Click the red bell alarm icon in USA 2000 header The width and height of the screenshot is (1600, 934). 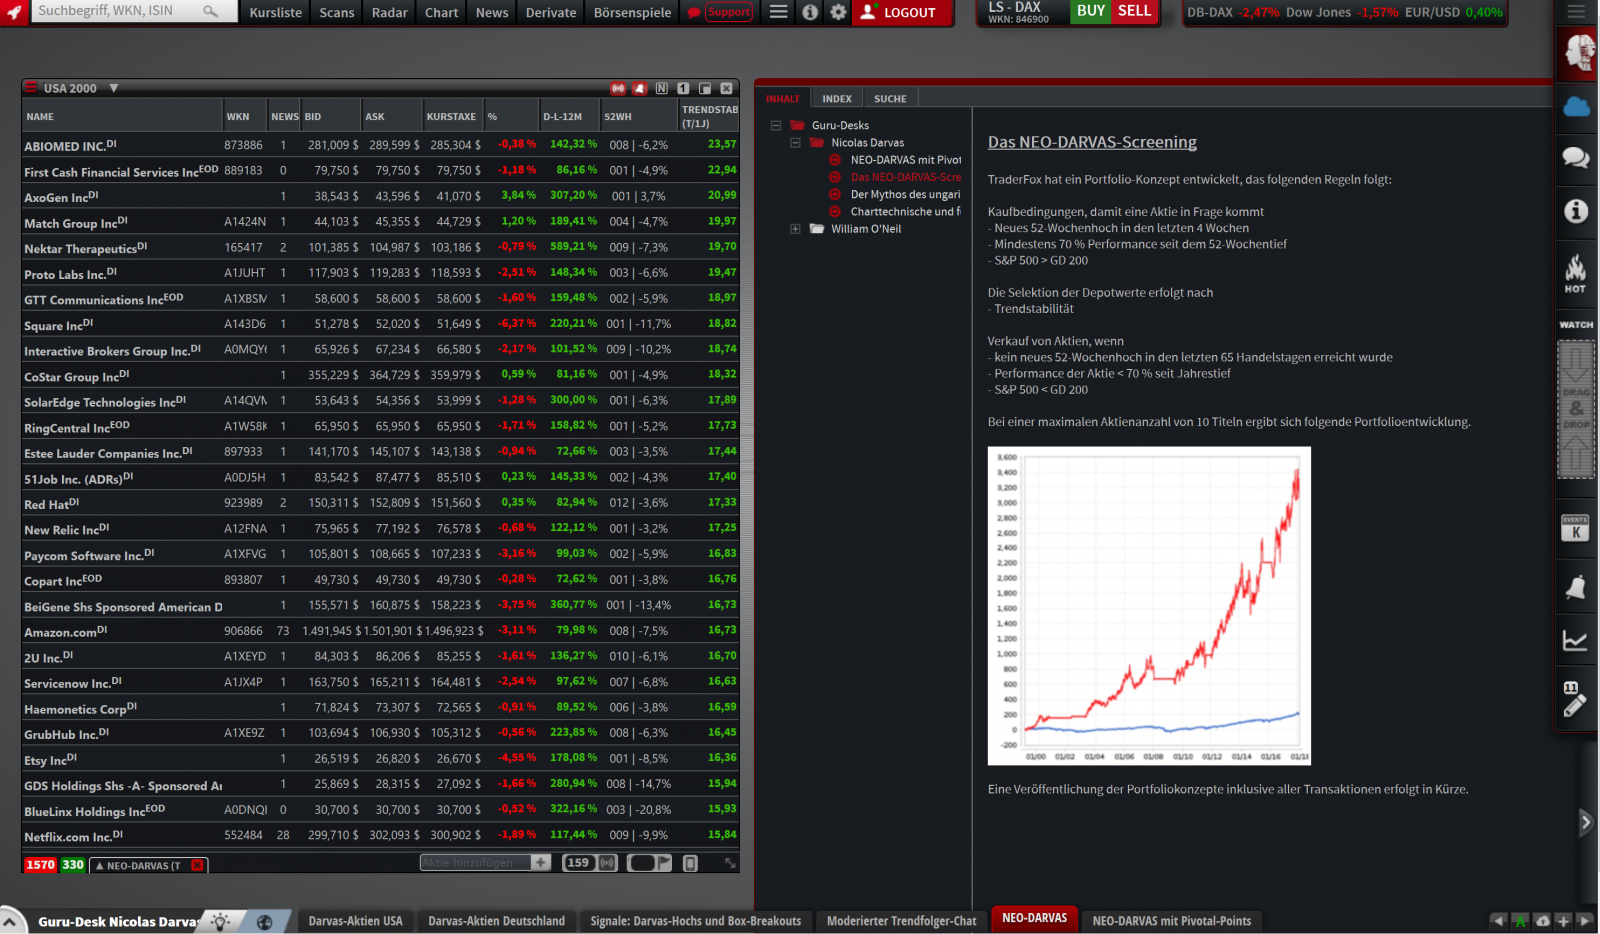point(640,88)
